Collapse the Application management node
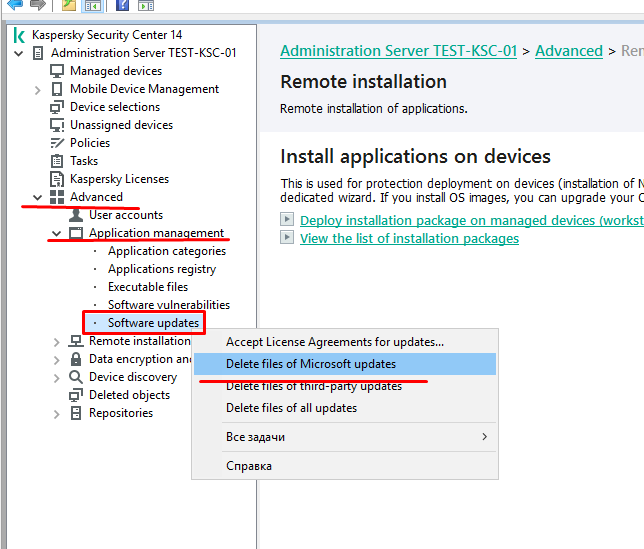 click(56, 234)
